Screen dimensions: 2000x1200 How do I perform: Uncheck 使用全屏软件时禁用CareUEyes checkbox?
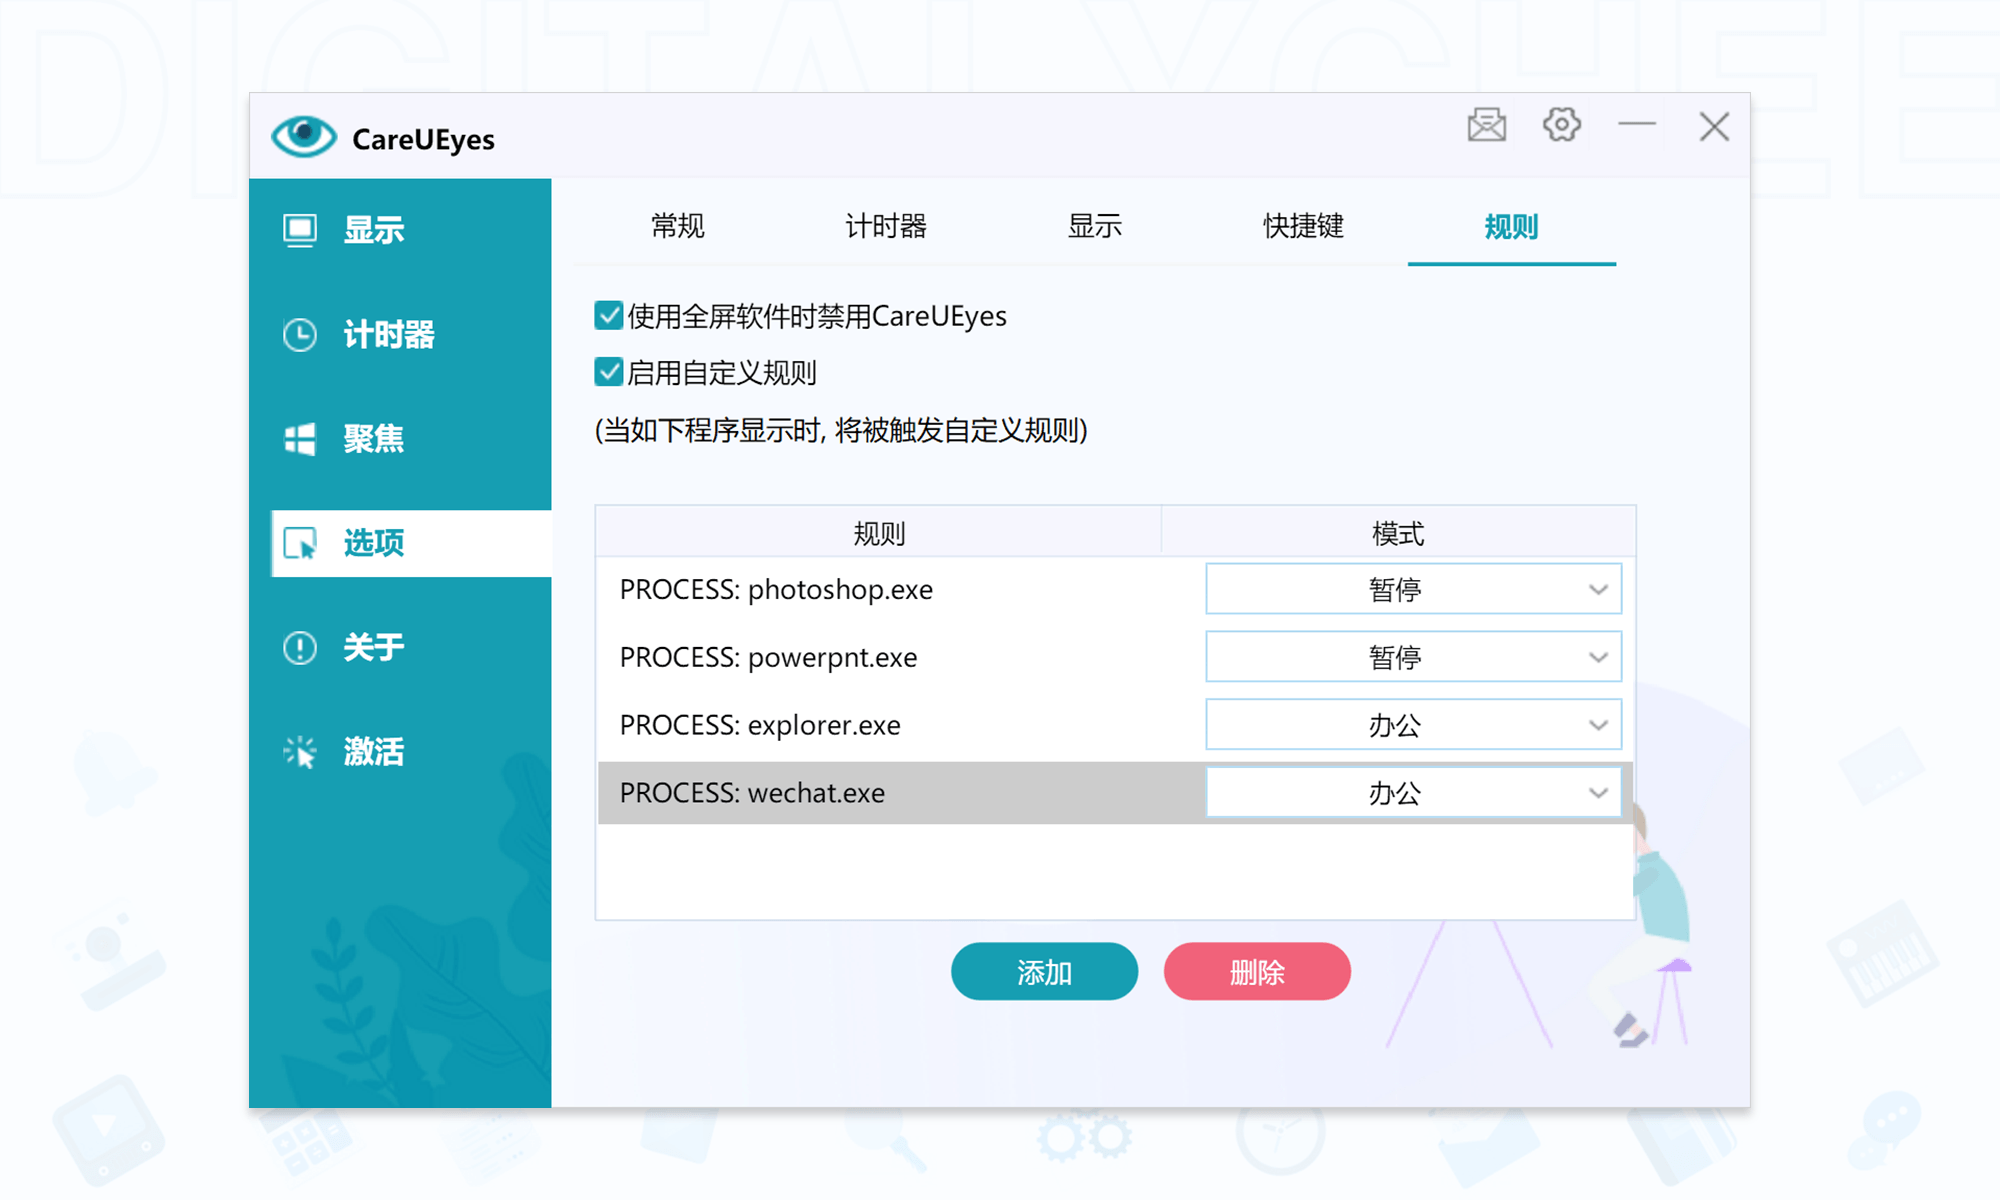tap(608, 316)
